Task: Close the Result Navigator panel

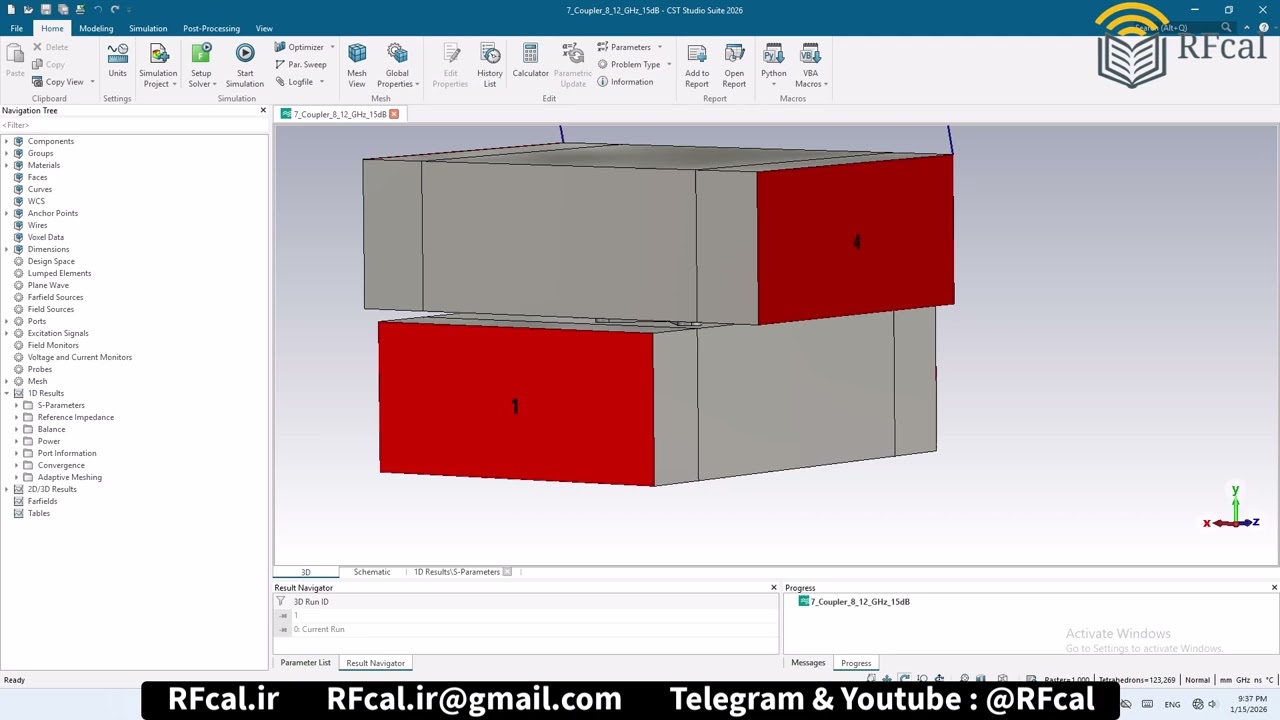Action: (x=773, y=587)
